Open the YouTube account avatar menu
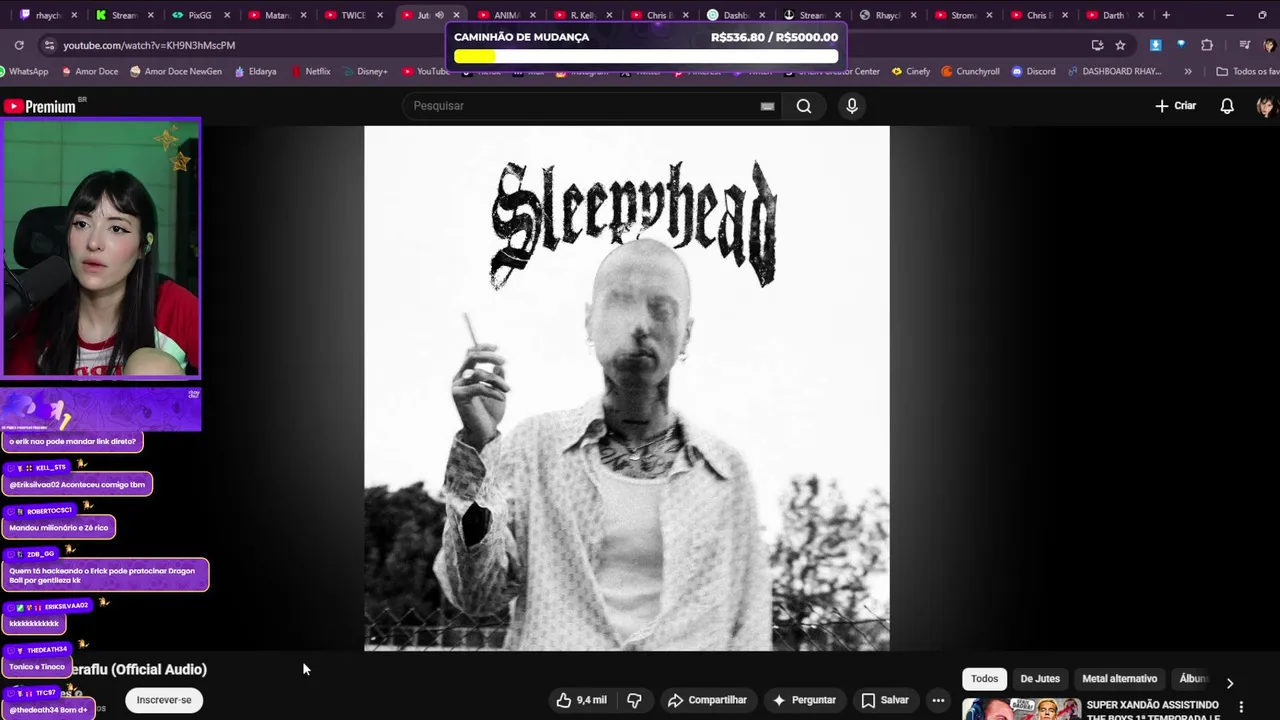This screenshot has height=720, width=1280. point(1267,106)
